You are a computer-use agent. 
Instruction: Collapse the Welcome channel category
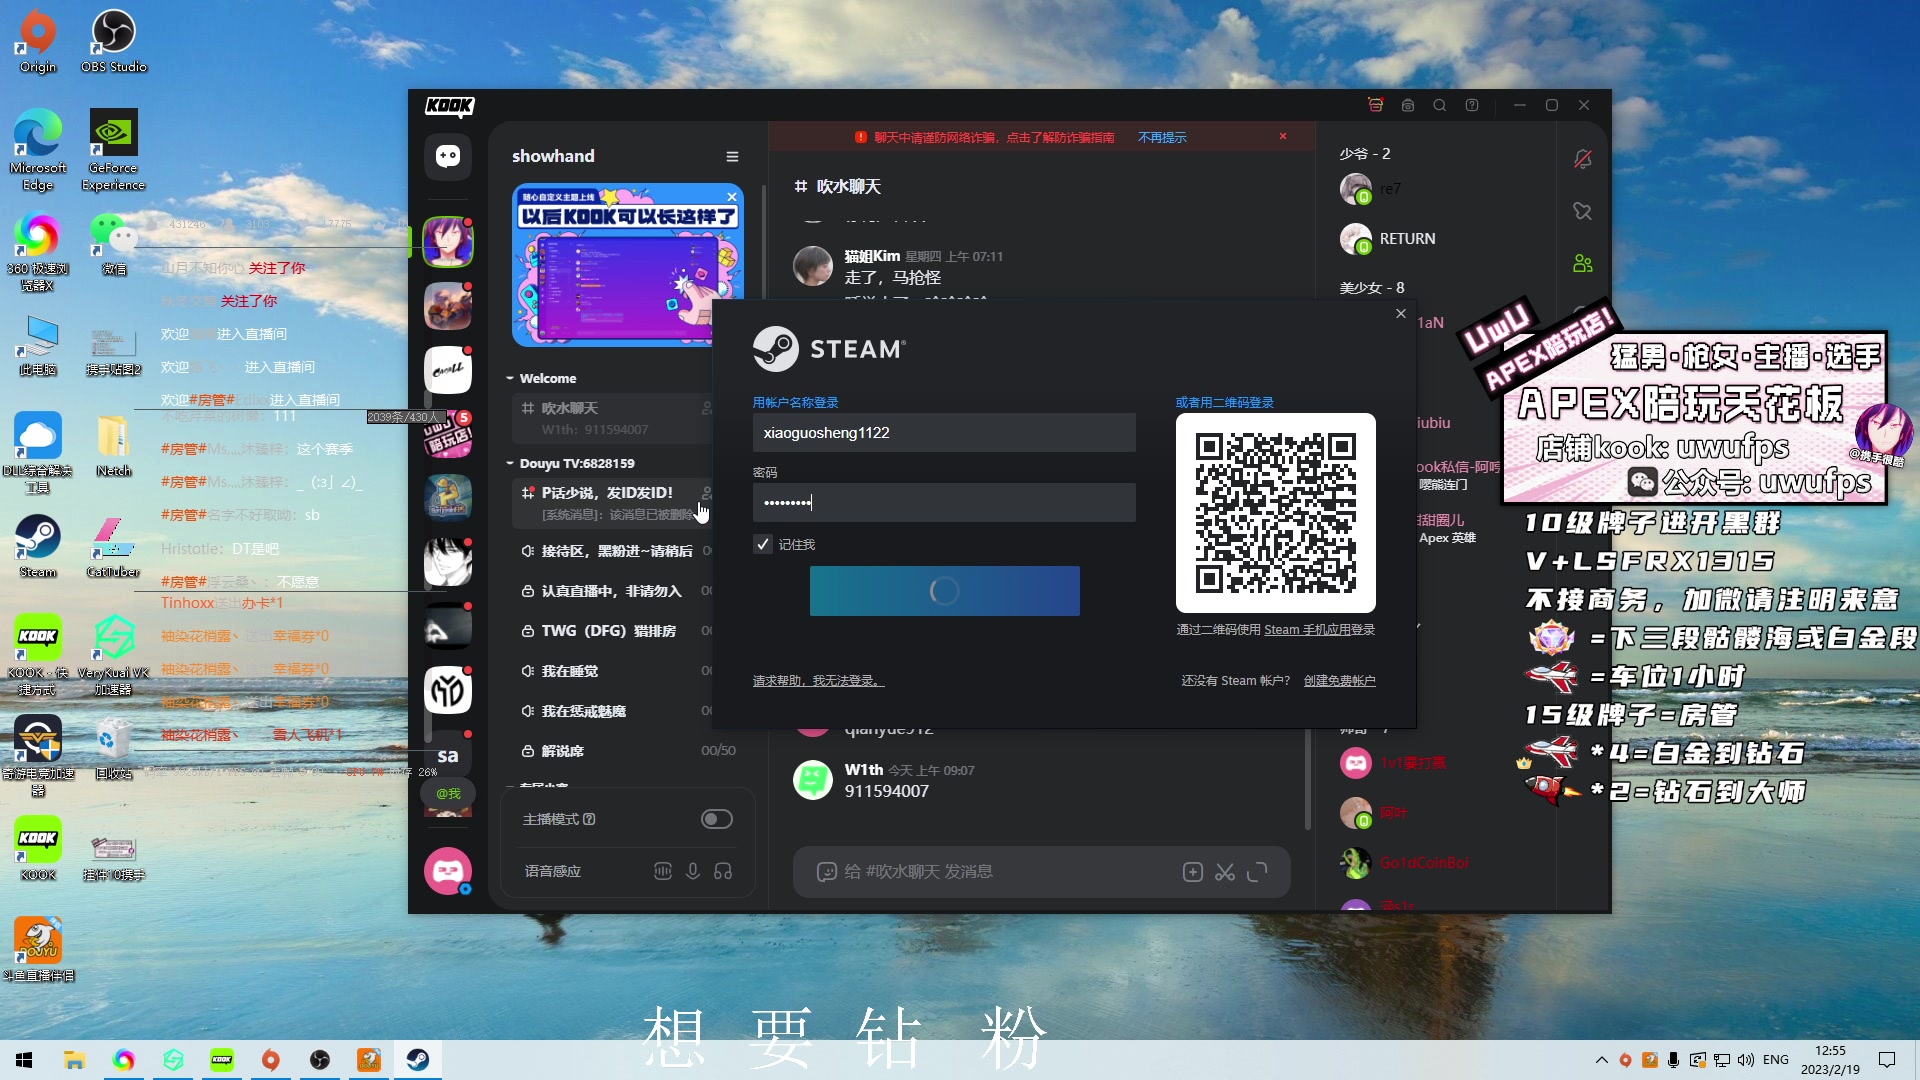(x=541, y=378)
